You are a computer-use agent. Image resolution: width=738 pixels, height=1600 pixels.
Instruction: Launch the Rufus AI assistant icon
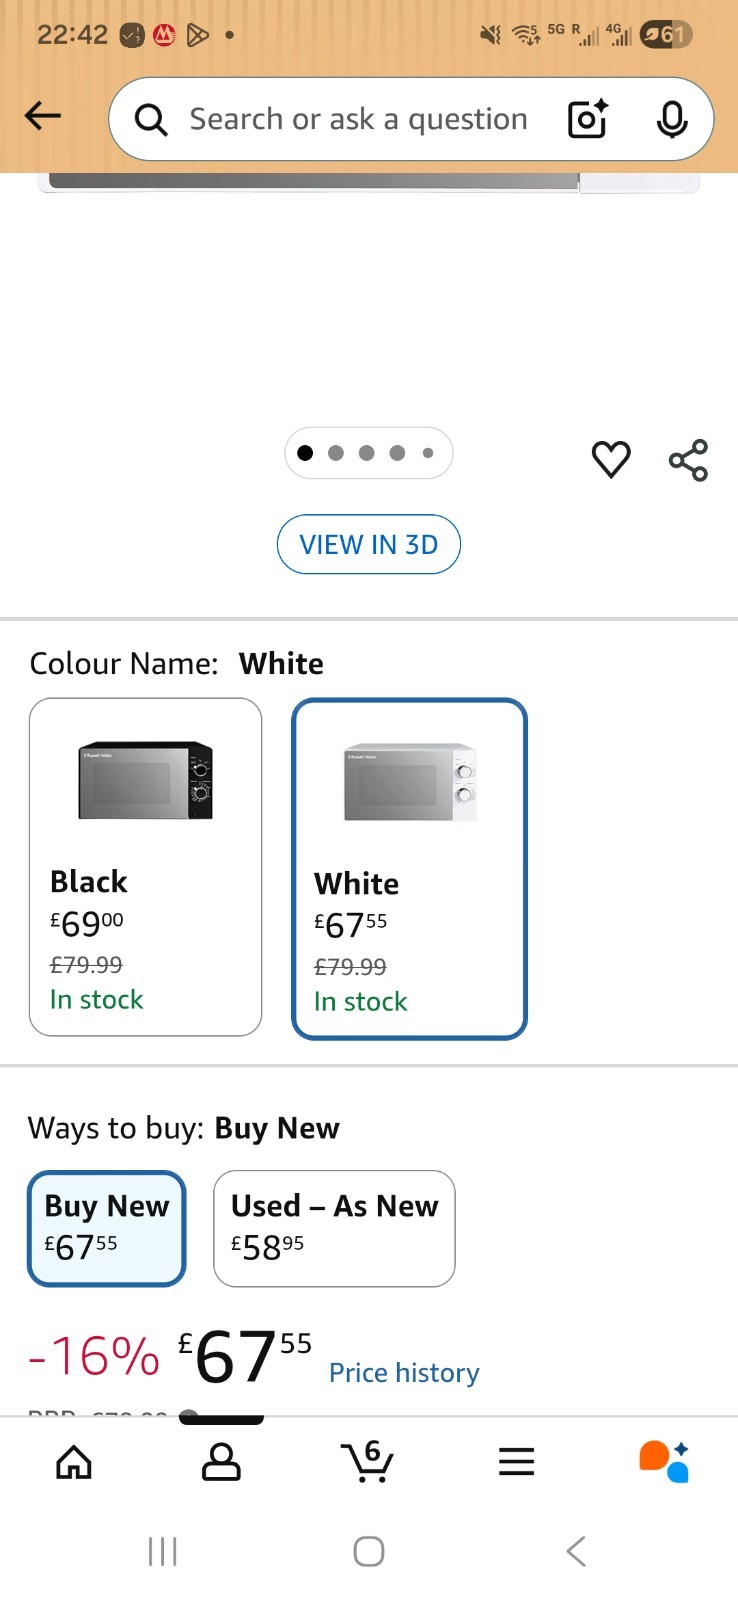coord(664,1461)
